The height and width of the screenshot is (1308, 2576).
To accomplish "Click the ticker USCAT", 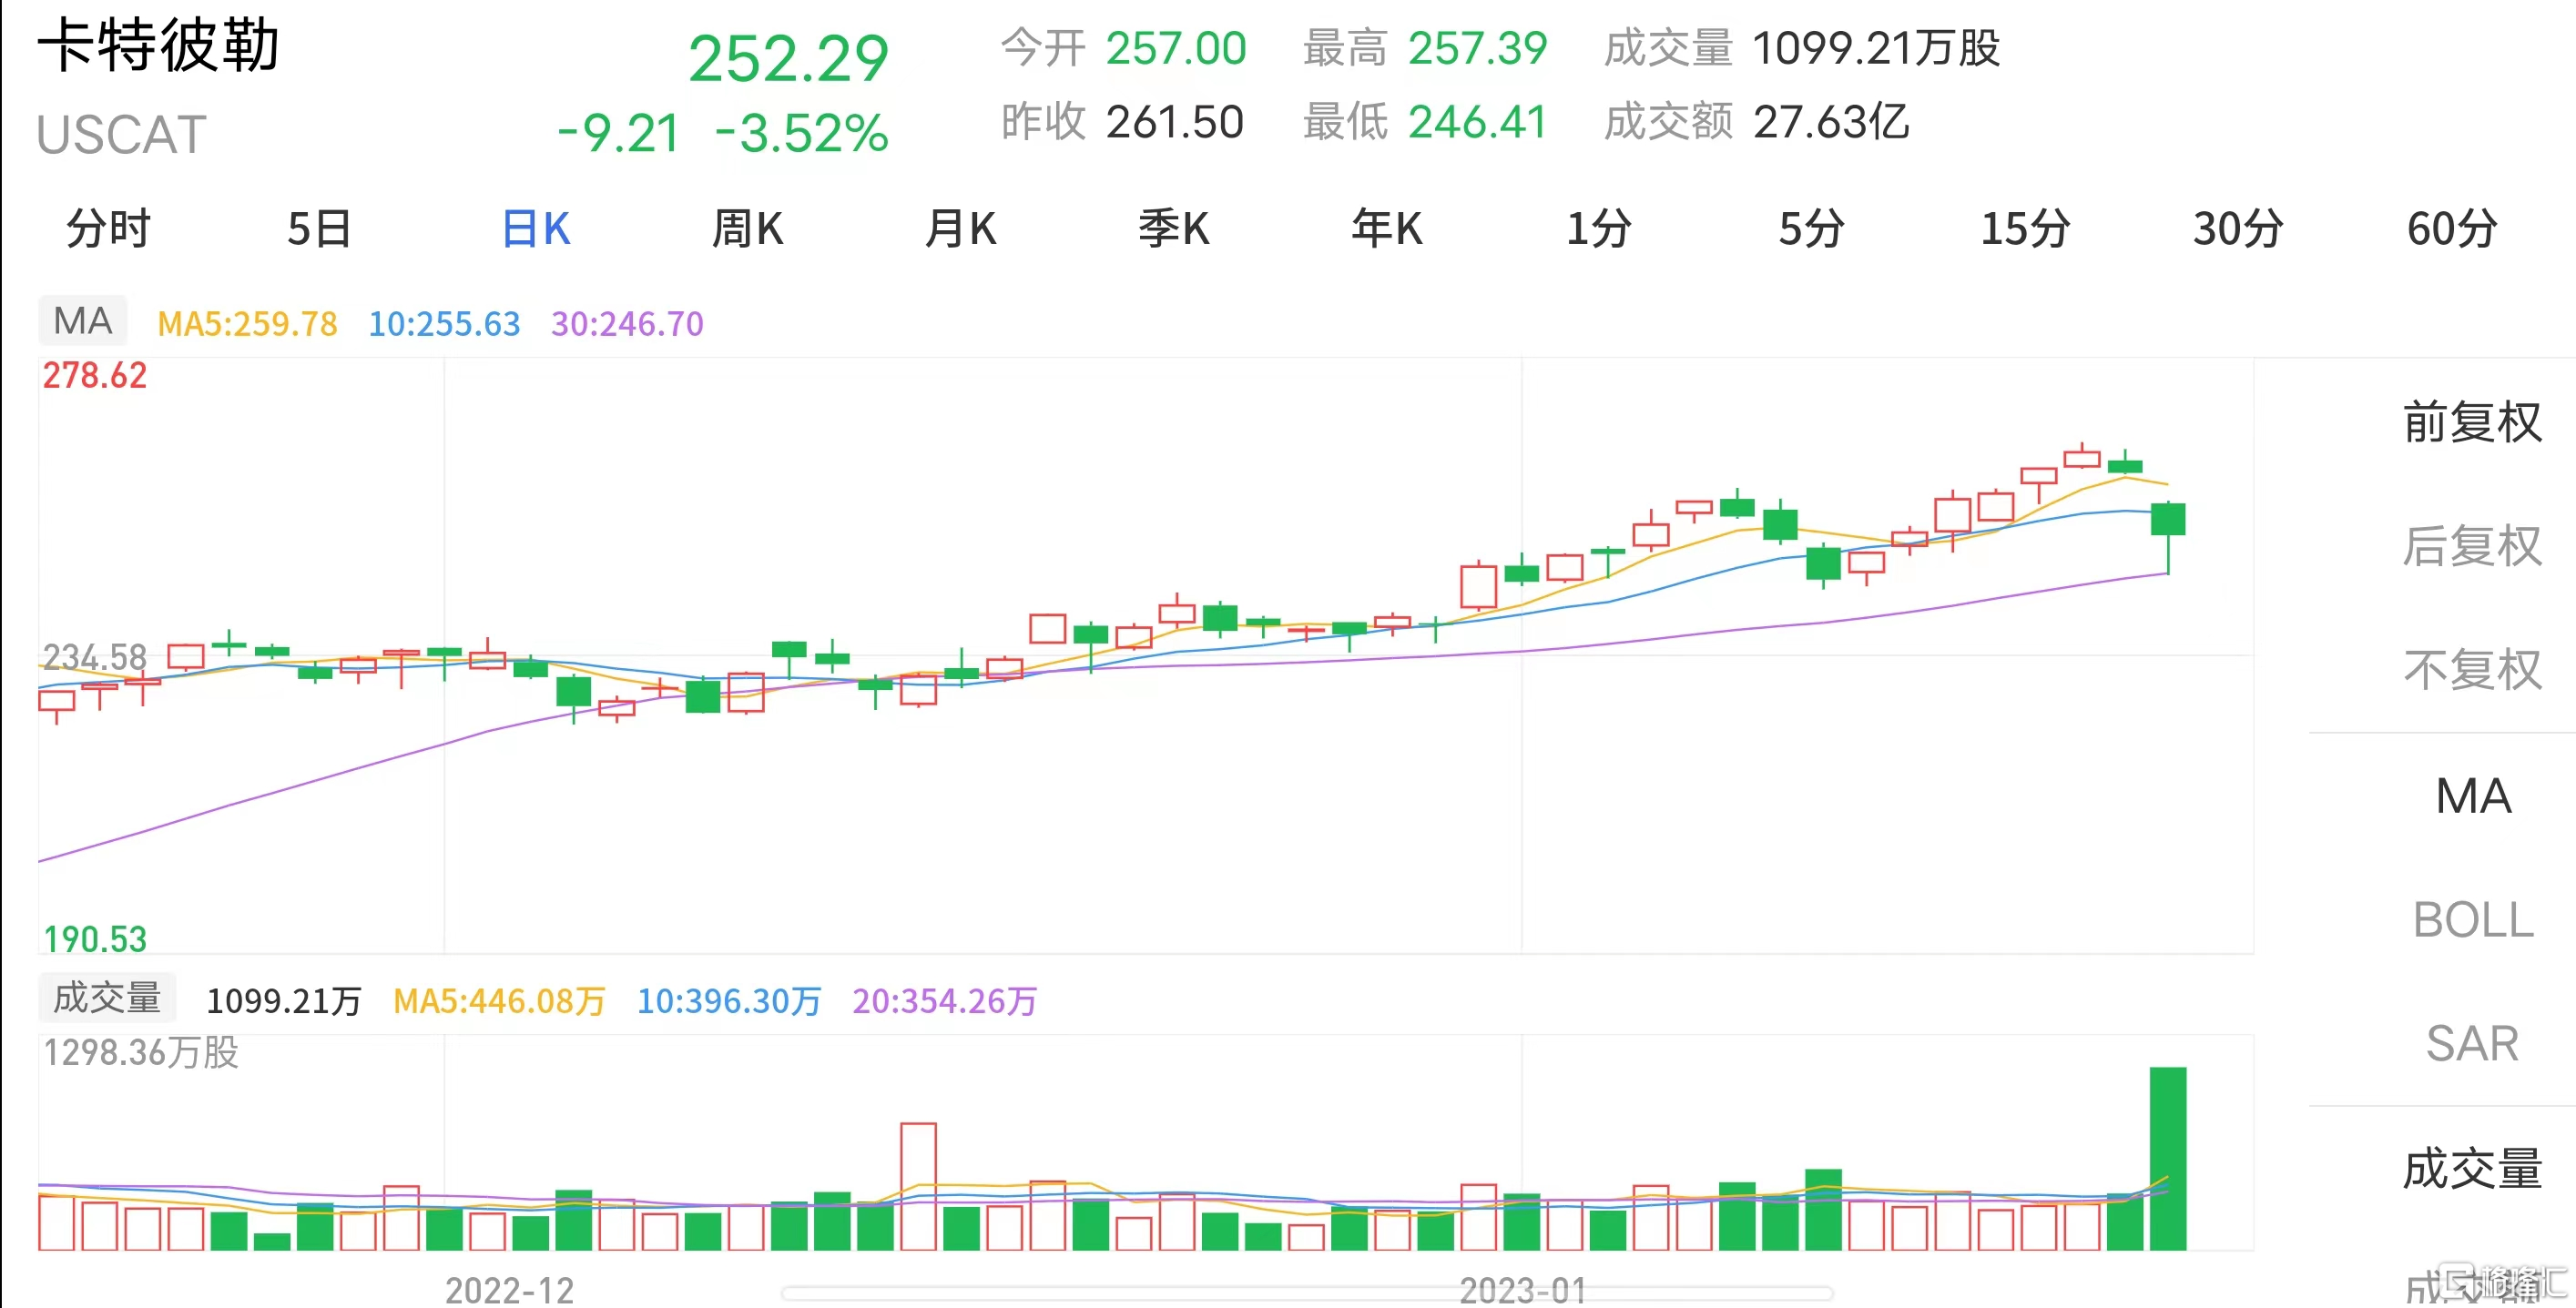I will tap(121, 134).
